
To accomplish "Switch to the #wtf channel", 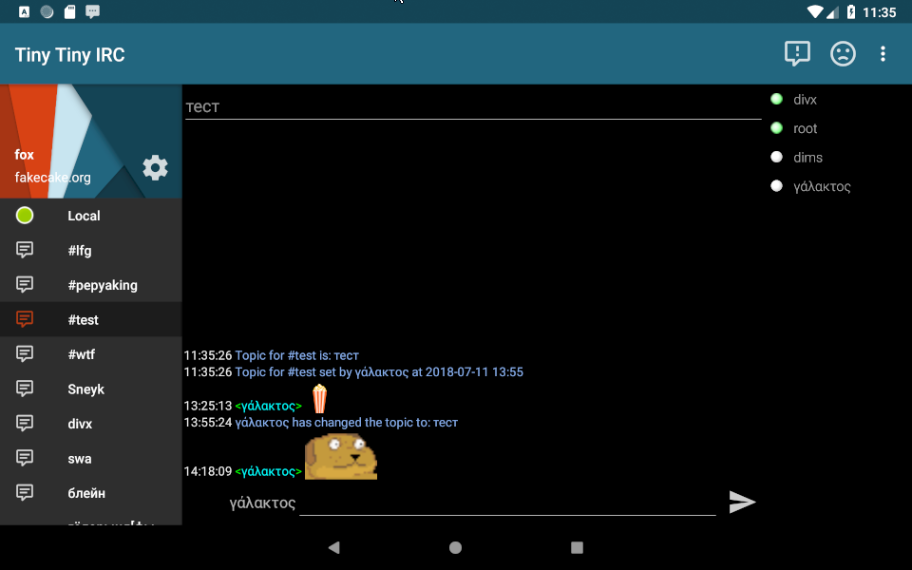I will point(91,354).
